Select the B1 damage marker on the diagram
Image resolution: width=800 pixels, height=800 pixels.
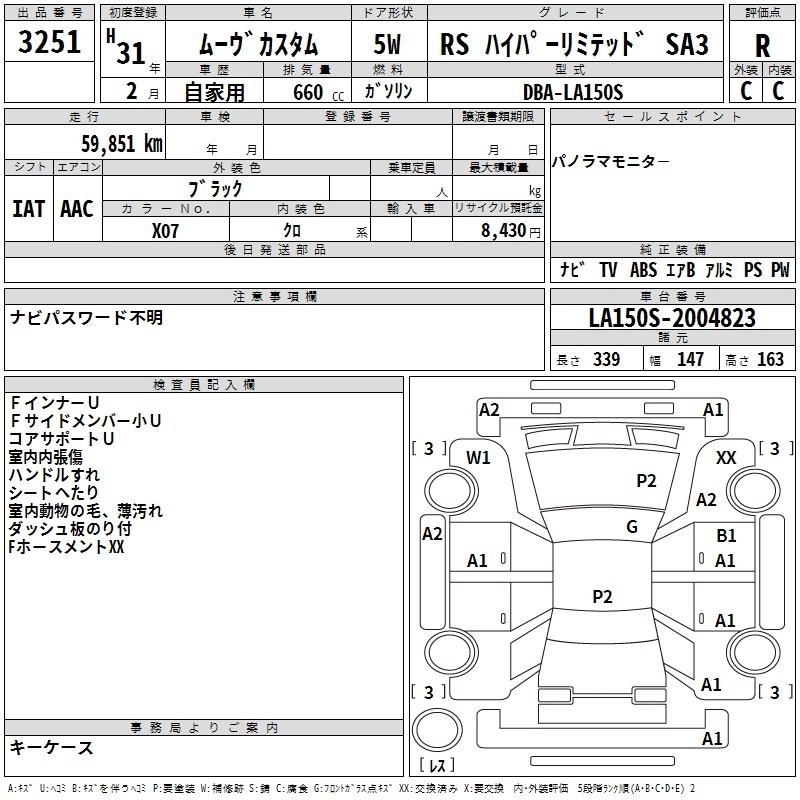(726, 536)
